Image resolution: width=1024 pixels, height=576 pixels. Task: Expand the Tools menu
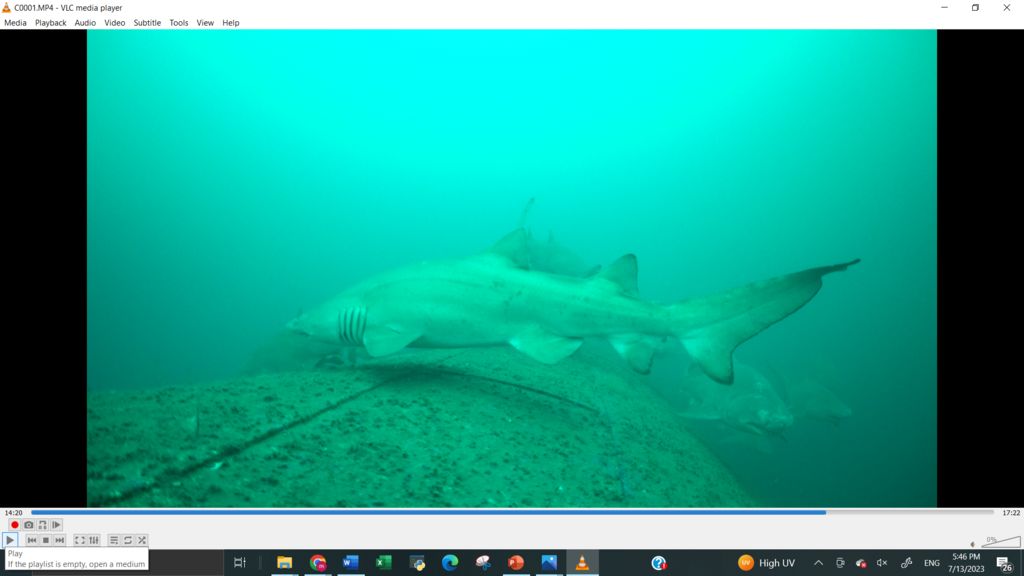click(178, 23)
